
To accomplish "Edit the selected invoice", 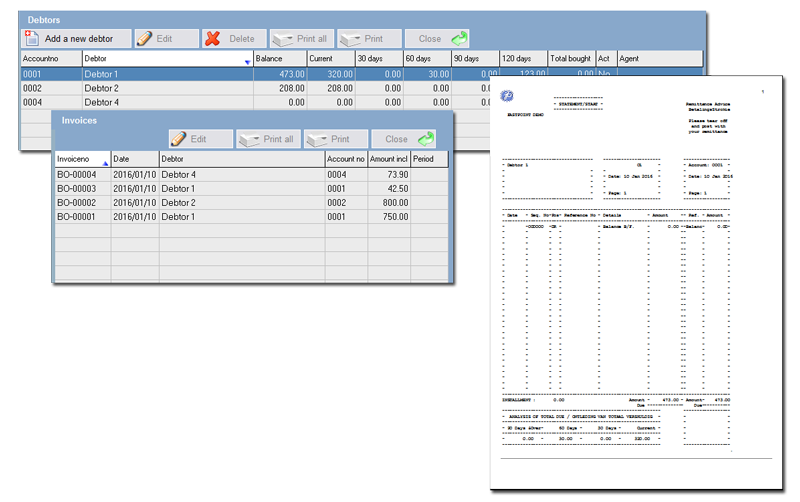I will coord(201,139).
